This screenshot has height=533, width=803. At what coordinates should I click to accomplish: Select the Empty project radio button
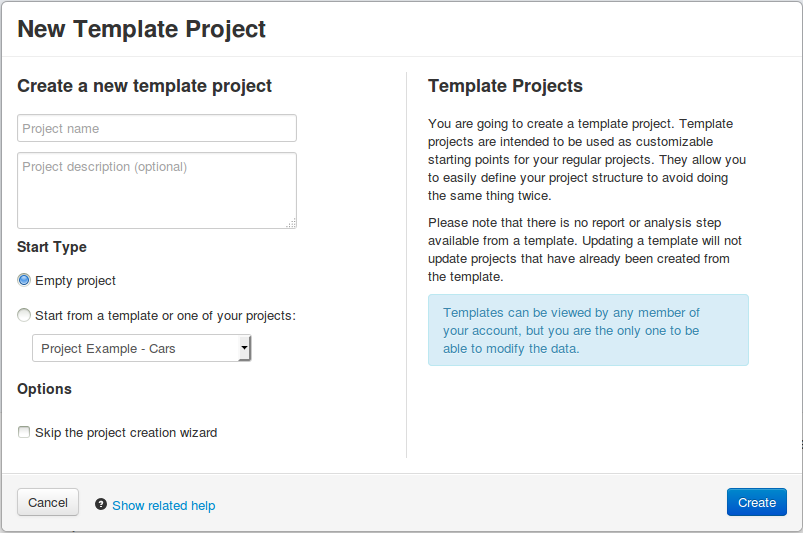point(24,281)
